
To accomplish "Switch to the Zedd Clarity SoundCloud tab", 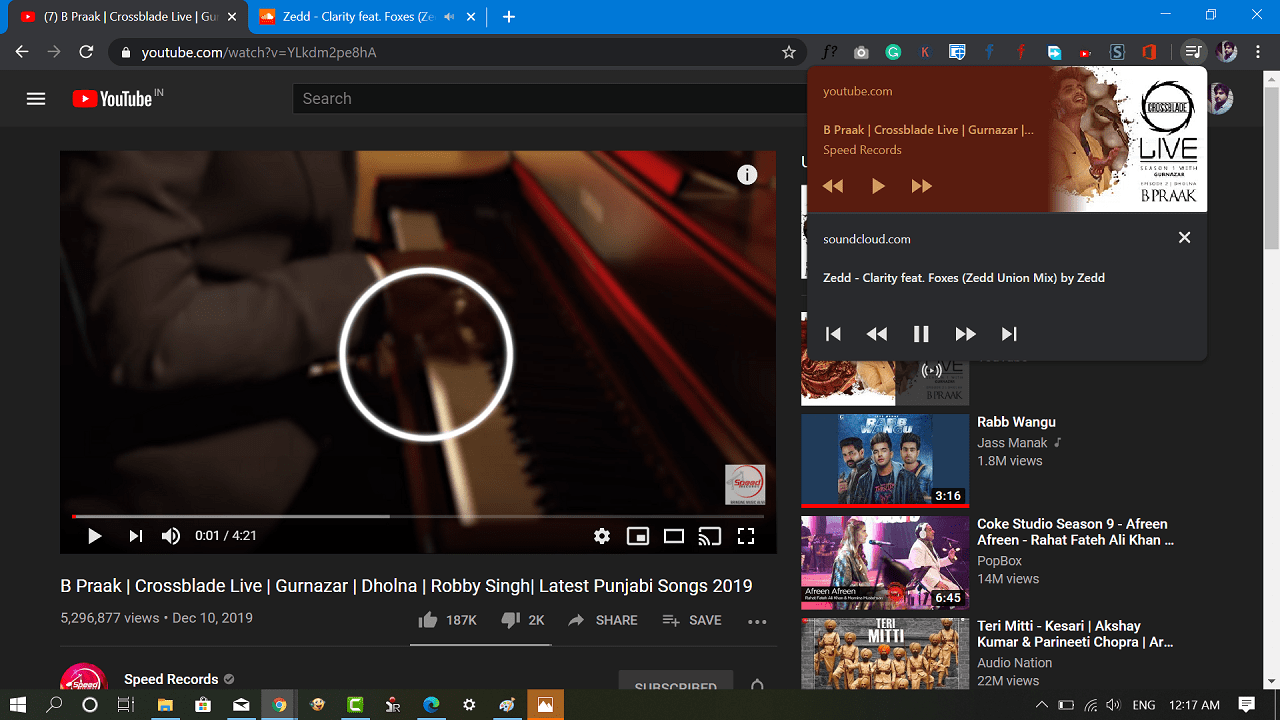I will point(357,17).
